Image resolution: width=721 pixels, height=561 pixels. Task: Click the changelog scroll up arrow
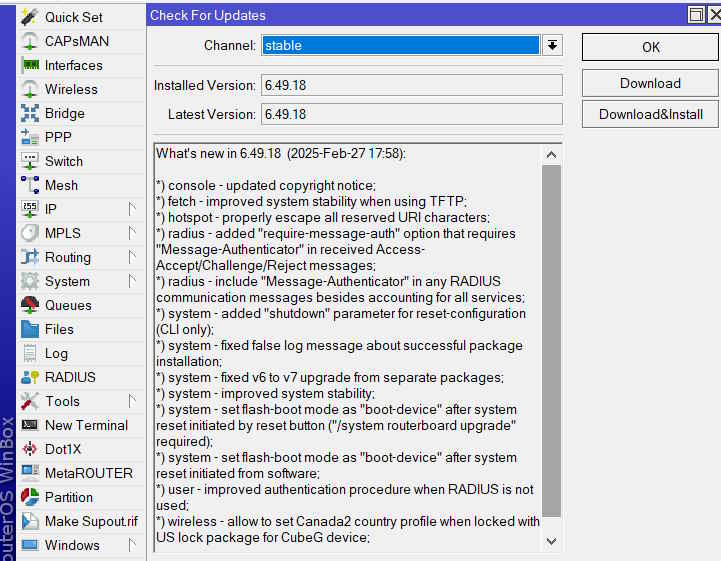pos(551,155)
